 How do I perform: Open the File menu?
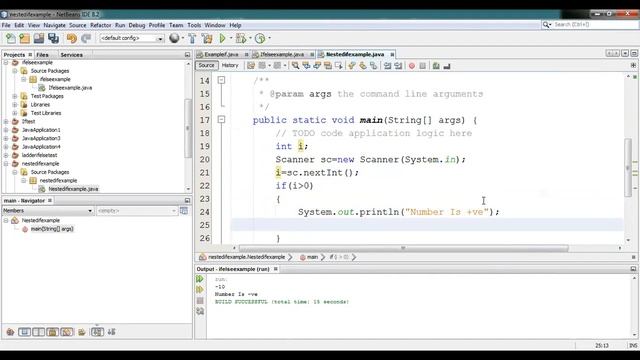click(x=6, y=25)
